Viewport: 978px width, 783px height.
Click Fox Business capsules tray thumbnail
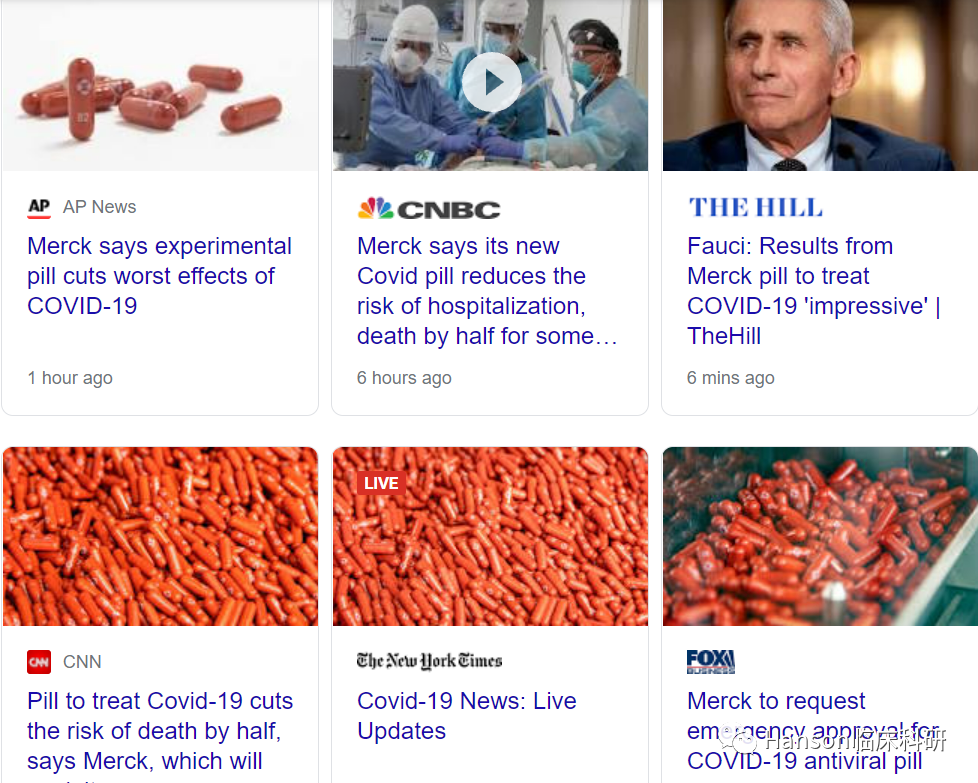pyautogui.click(x=819, y=536)
